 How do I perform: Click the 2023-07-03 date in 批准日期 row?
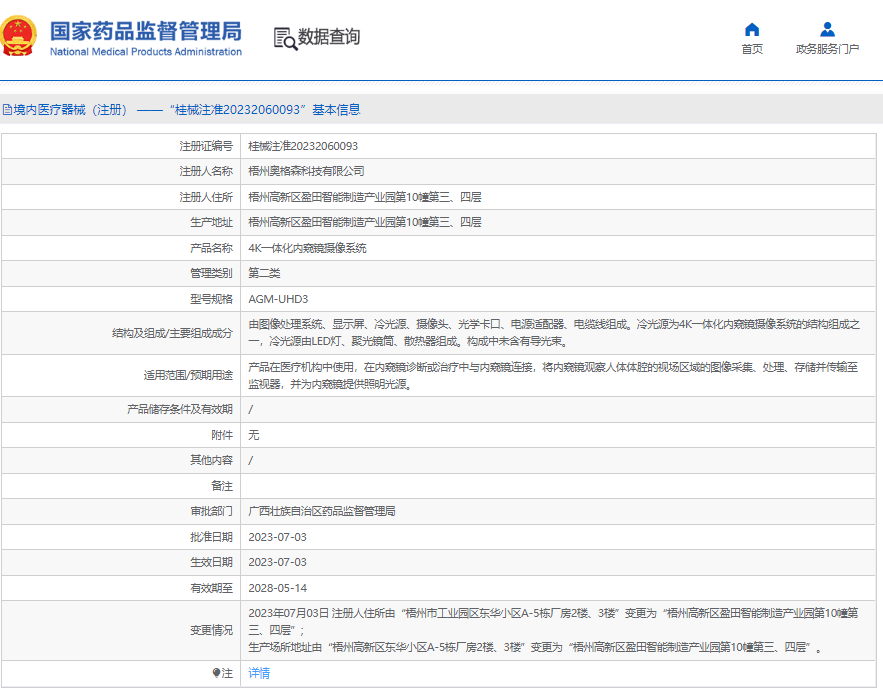(x=278, y=537)
